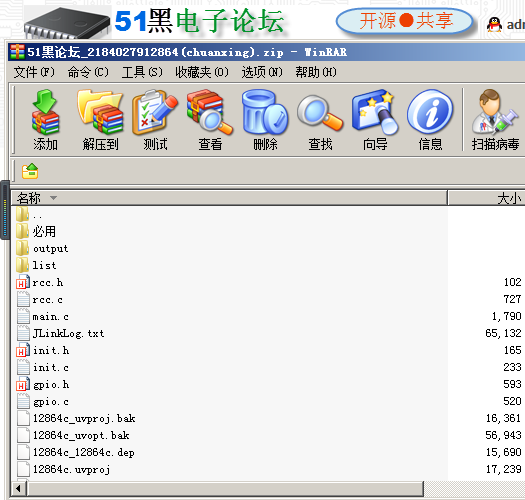Click the horizontal scrollbar thumb
Screen dimensions: 525x500
point(225,488)
